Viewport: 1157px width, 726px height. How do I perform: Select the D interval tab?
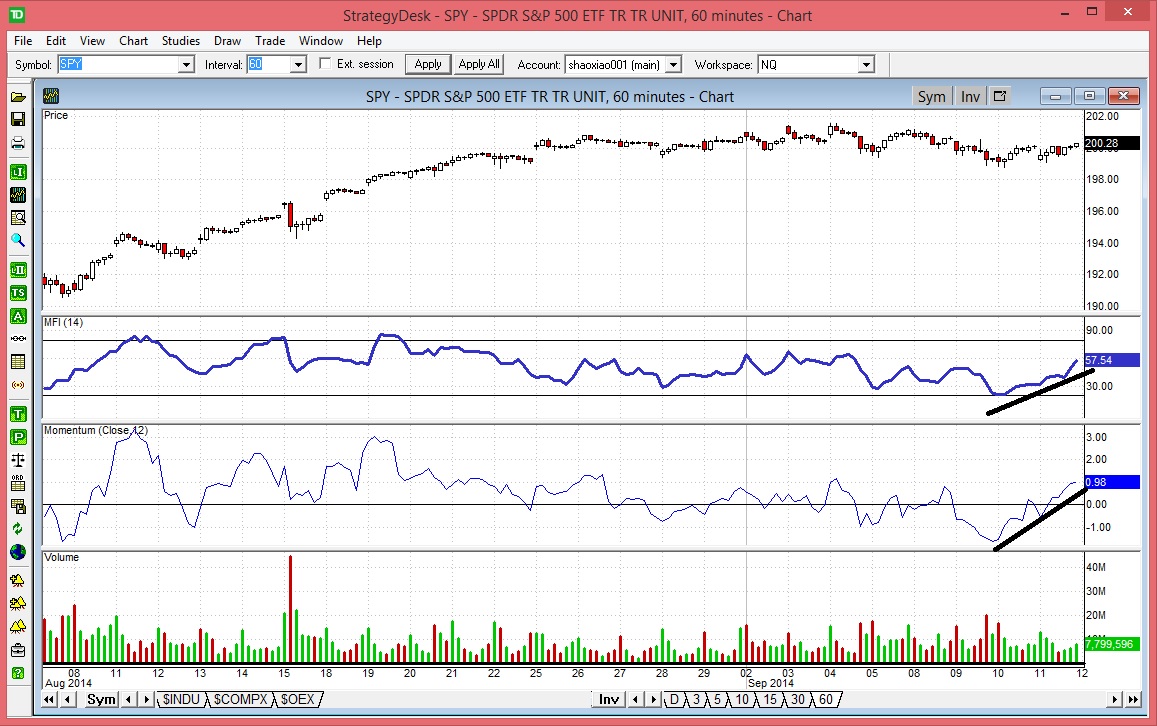674,699
